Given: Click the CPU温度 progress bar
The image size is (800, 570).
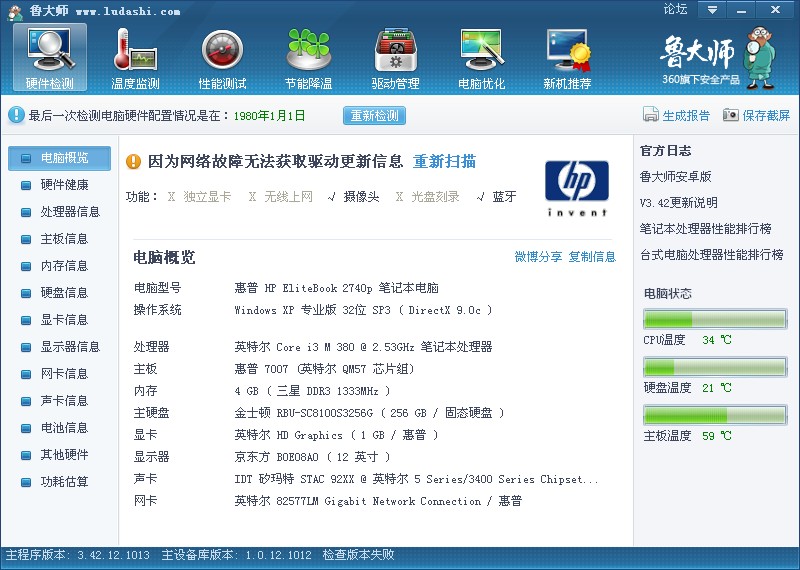Looking at the screenshot, I should (715, 319).
